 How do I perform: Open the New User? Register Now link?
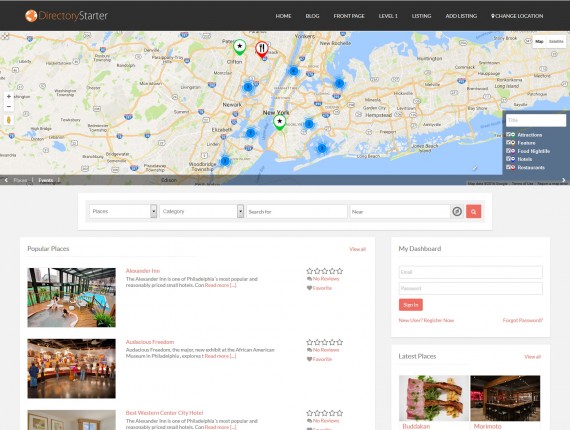click(x=426, y=320)
